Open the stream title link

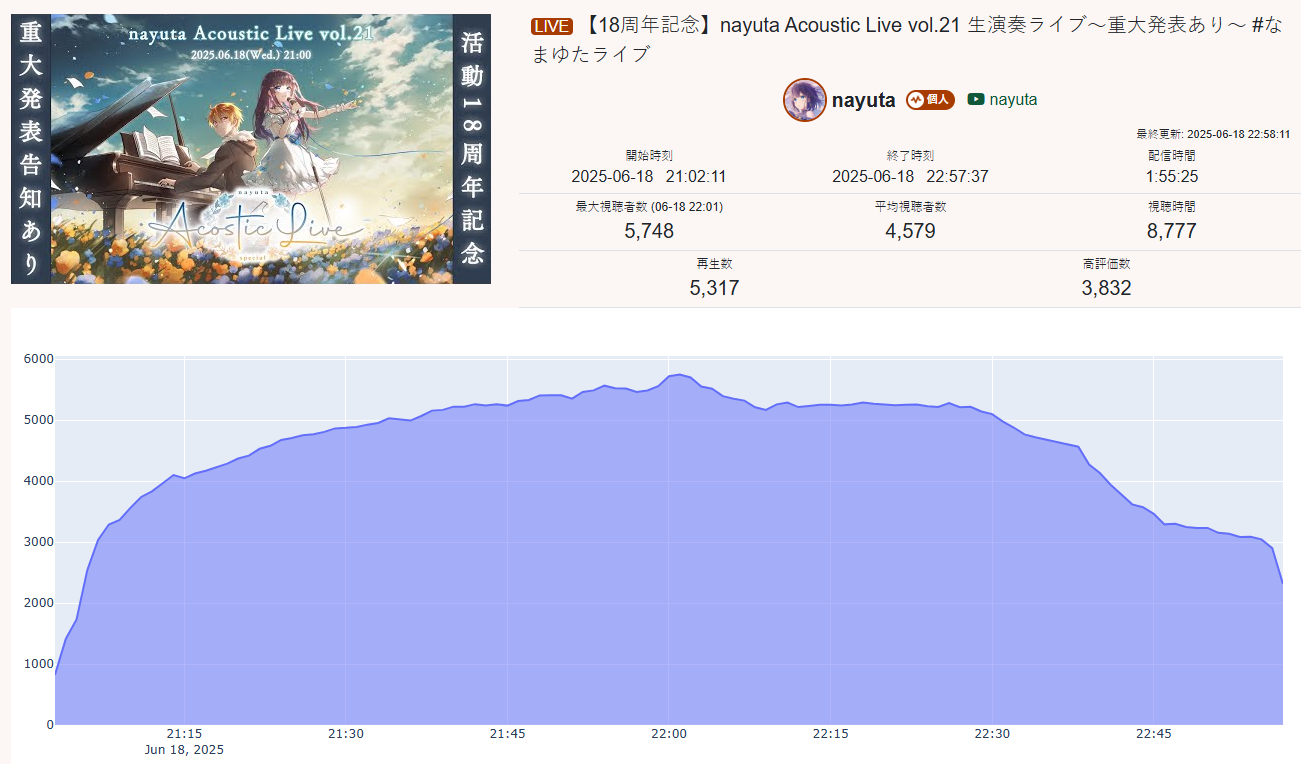[x=906, y=40]
